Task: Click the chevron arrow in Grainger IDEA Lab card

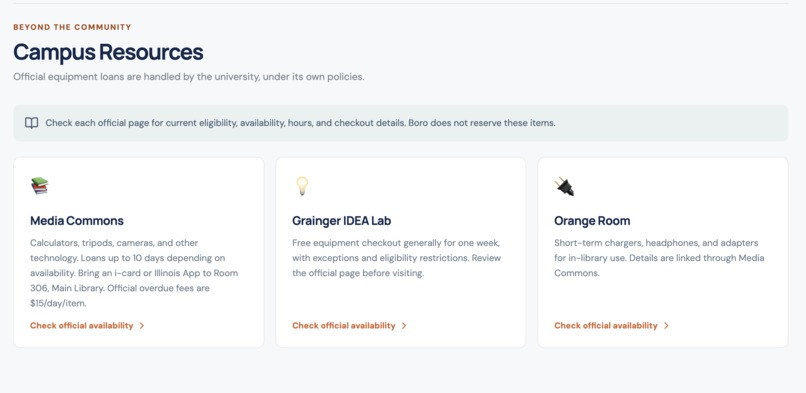Action: pyautogui.click(x=404, y=326)
